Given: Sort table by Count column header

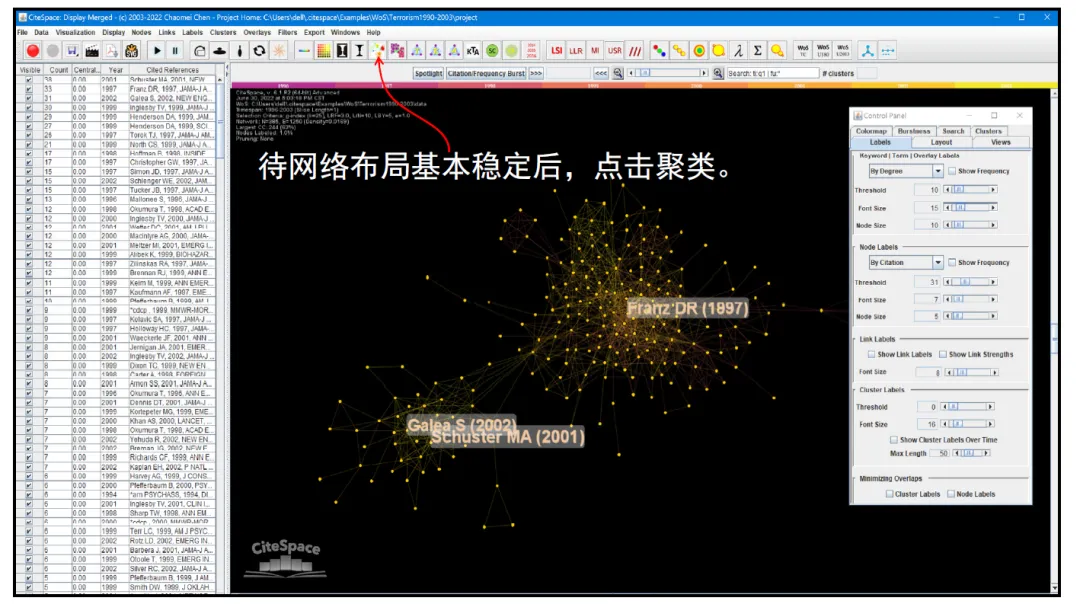Looking at the screenshot, I should (59, 70).
